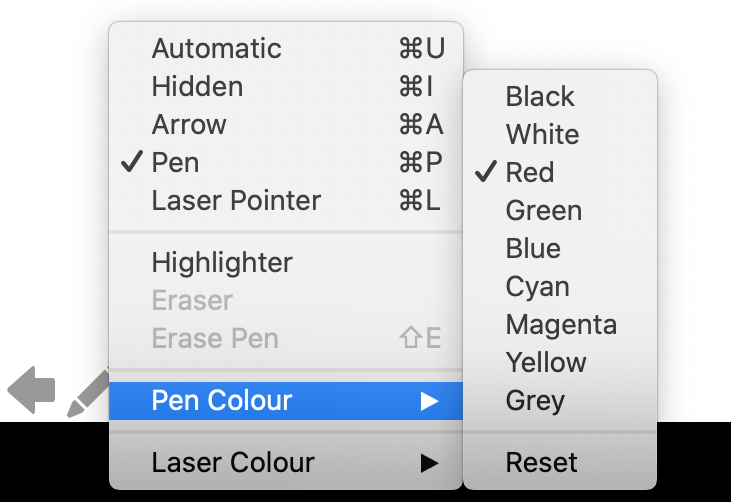The image size is (731, 502).
Task: Change pen colour to Cyan
Action: (x=560, y=286)
